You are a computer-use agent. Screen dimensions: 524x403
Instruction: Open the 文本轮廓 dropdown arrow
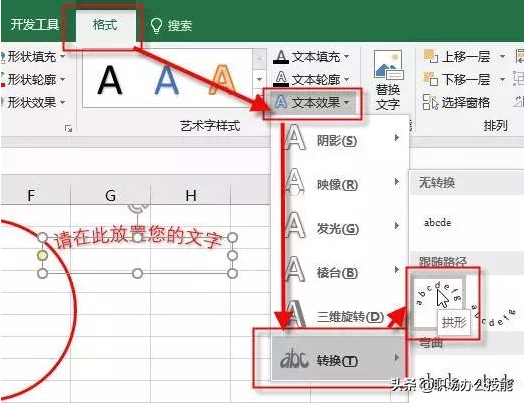pyautogui.click(x=346, y=80)
